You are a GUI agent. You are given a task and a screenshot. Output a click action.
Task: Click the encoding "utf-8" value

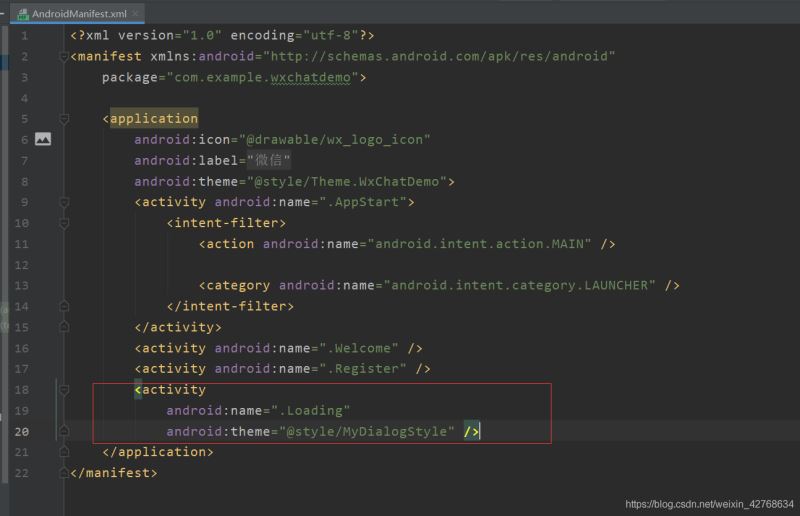click(331, 36)
